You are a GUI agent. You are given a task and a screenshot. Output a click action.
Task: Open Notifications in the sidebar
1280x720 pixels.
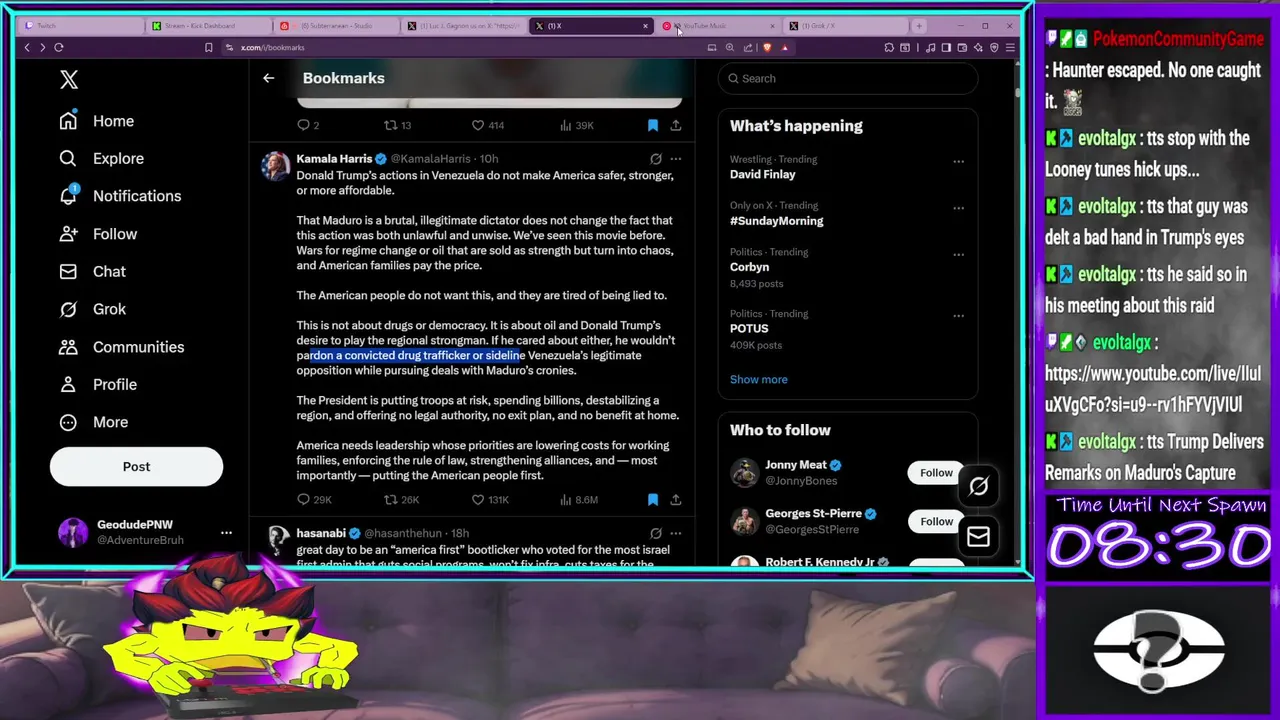(x=120, y=196)
